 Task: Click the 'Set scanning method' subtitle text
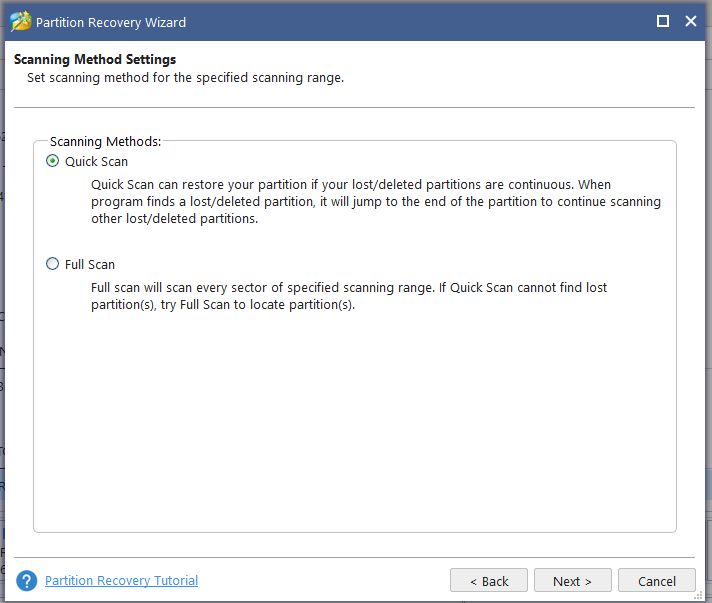[185, 77]
